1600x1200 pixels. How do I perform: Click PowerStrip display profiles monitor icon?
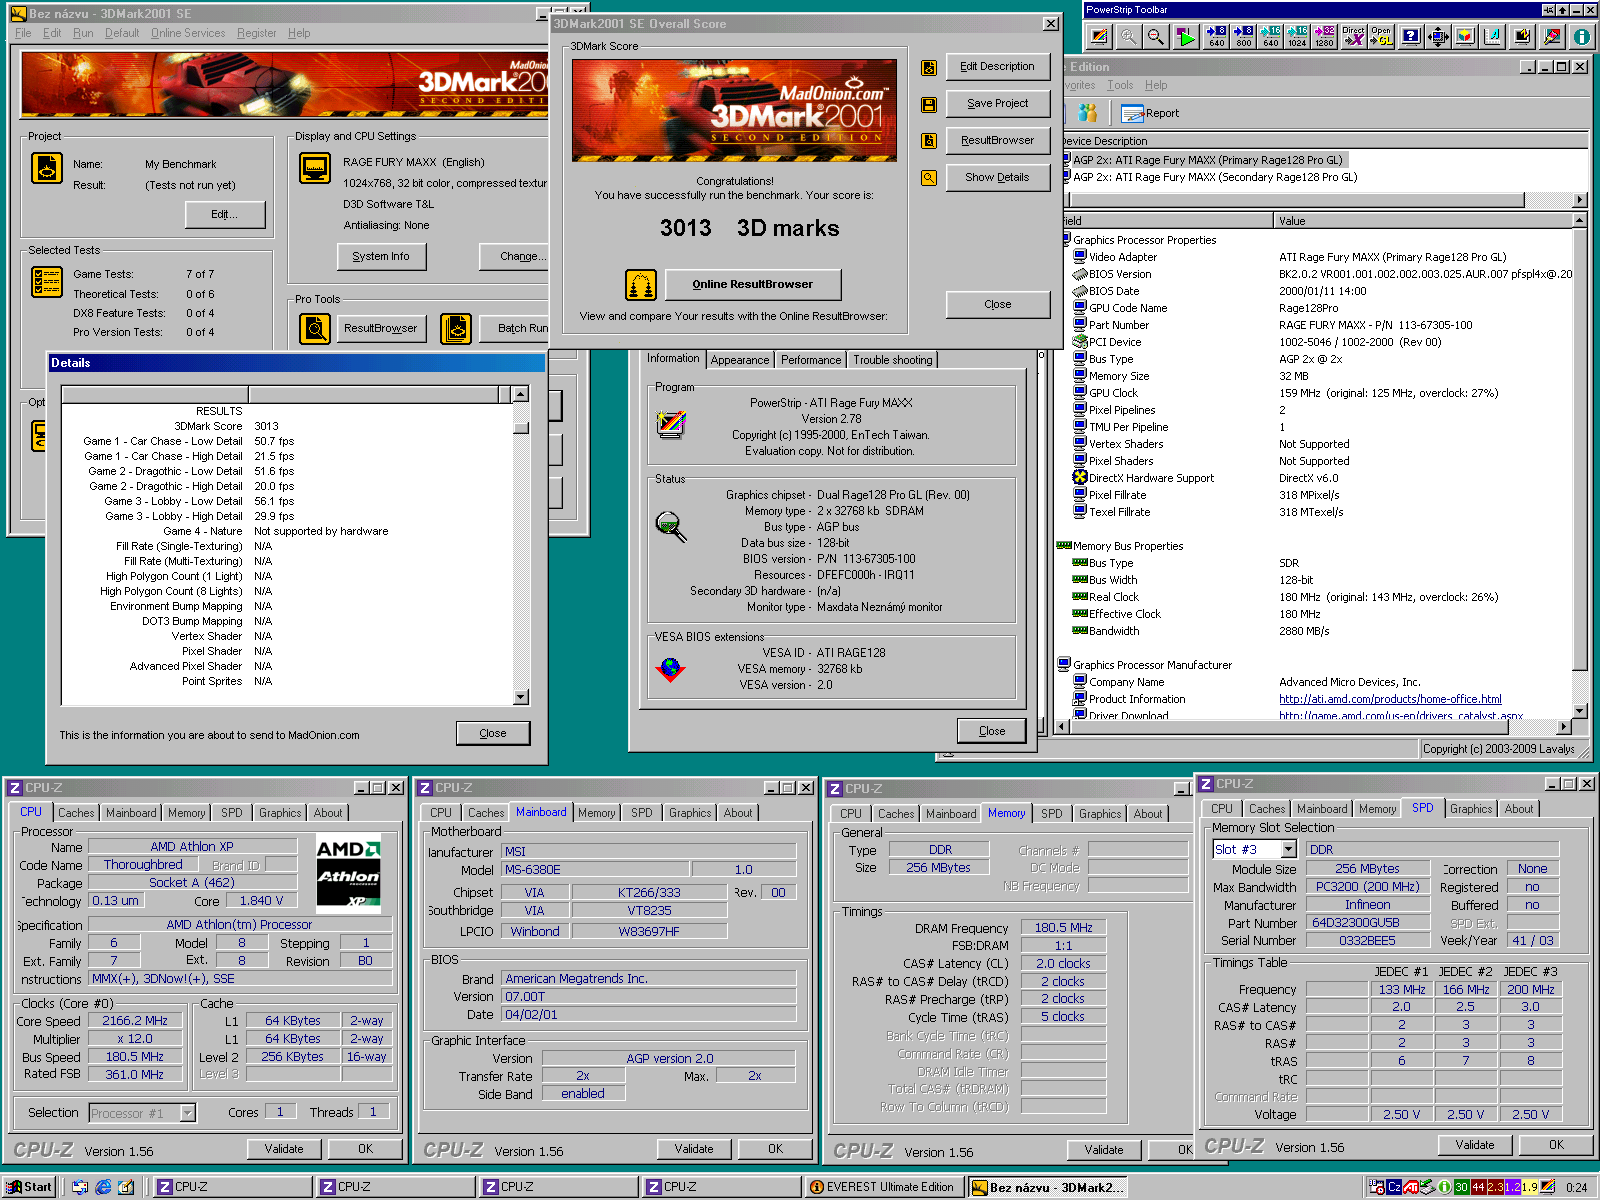(1099, 37)
